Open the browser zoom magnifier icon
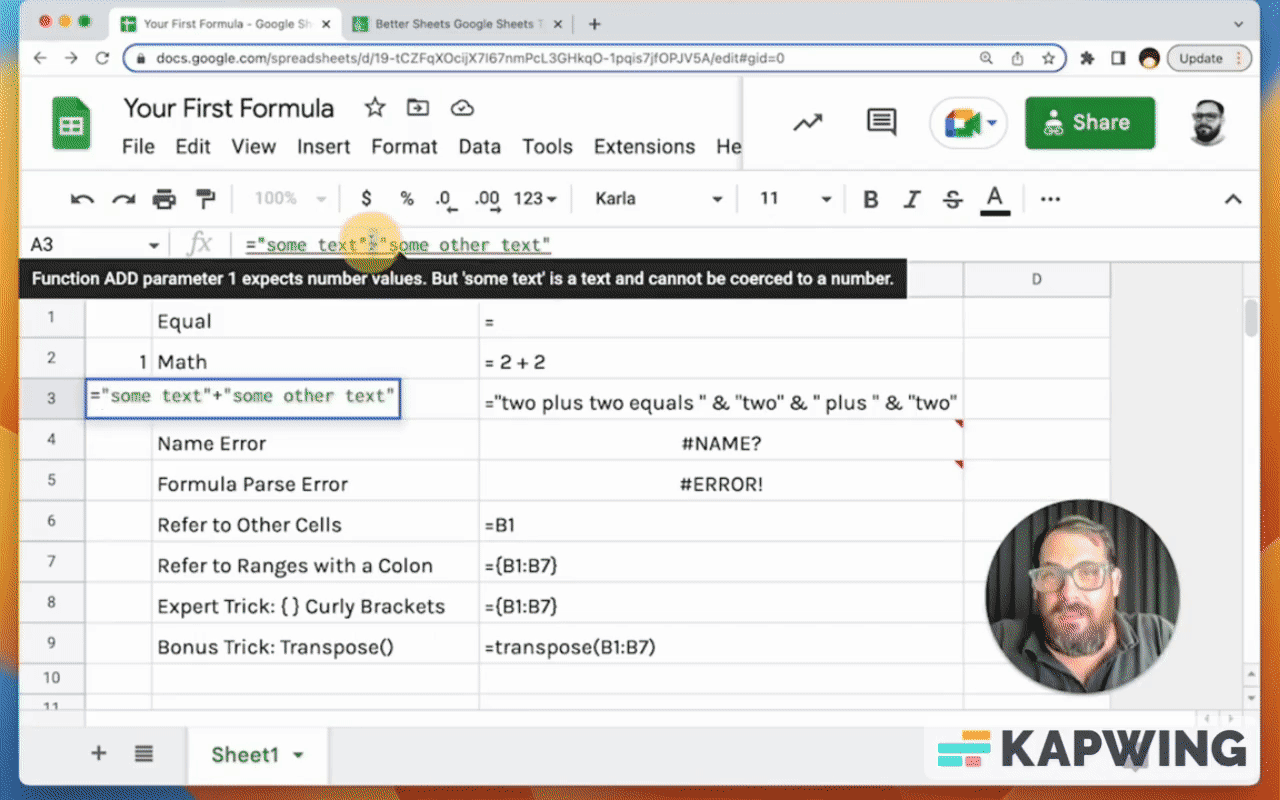The image size is (1280, 800). pyautogui.click(x=987, y=58)
